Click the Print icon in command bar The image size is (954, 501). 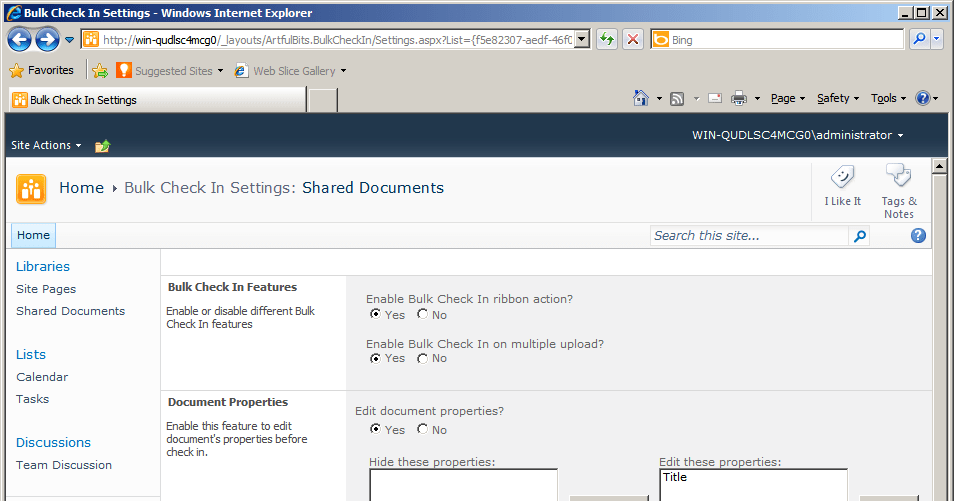pos(739,98)
